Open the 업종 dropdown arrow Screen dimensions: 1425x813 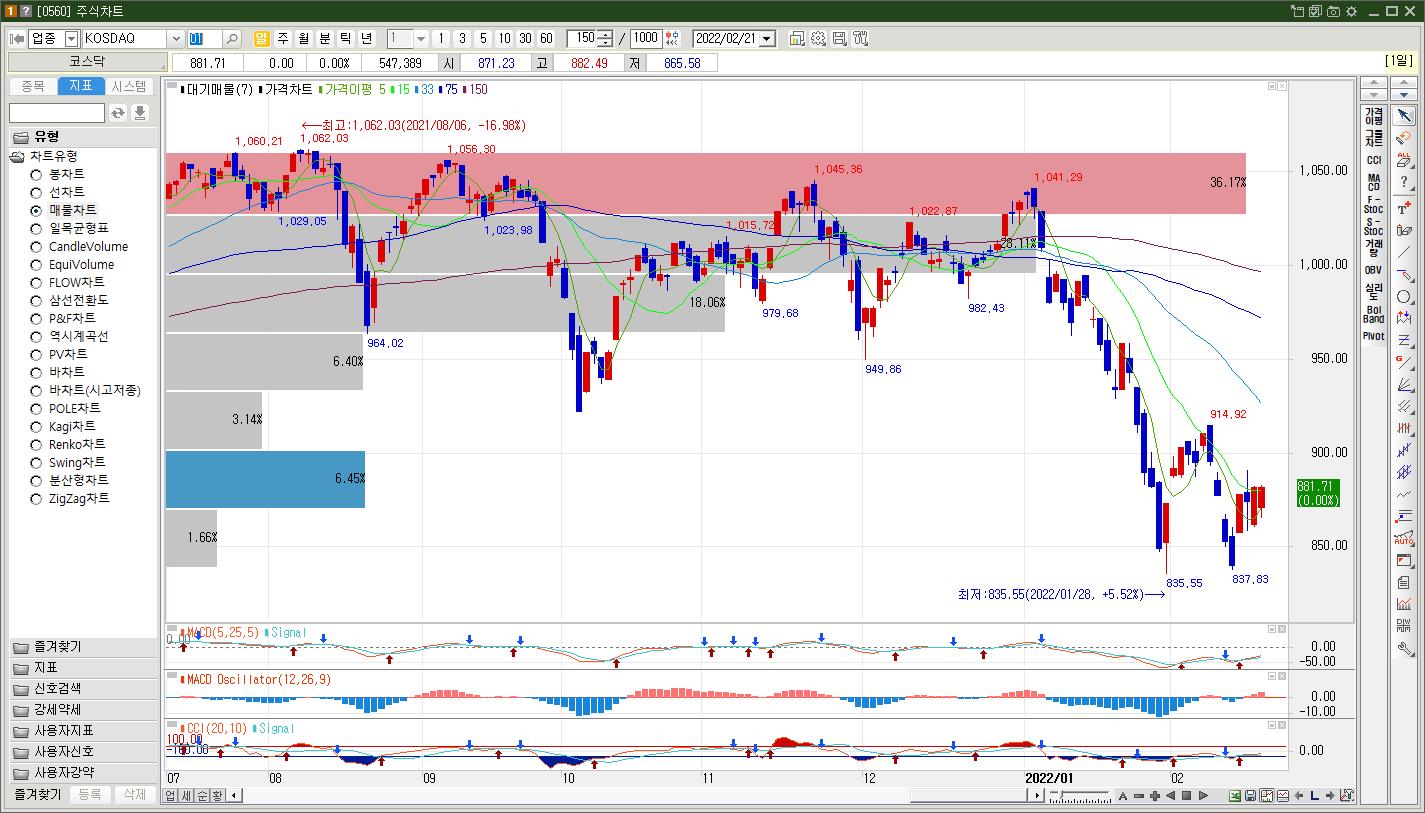(71, 39)
